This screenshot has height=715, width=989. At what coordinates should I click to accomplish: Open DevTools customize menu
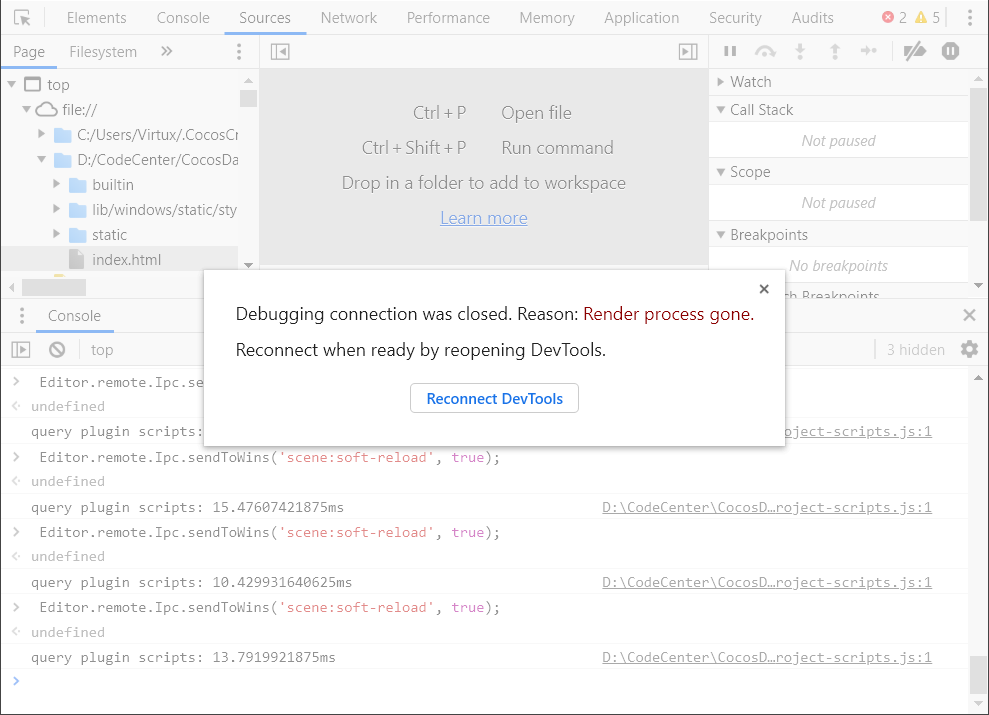[970, 18]
